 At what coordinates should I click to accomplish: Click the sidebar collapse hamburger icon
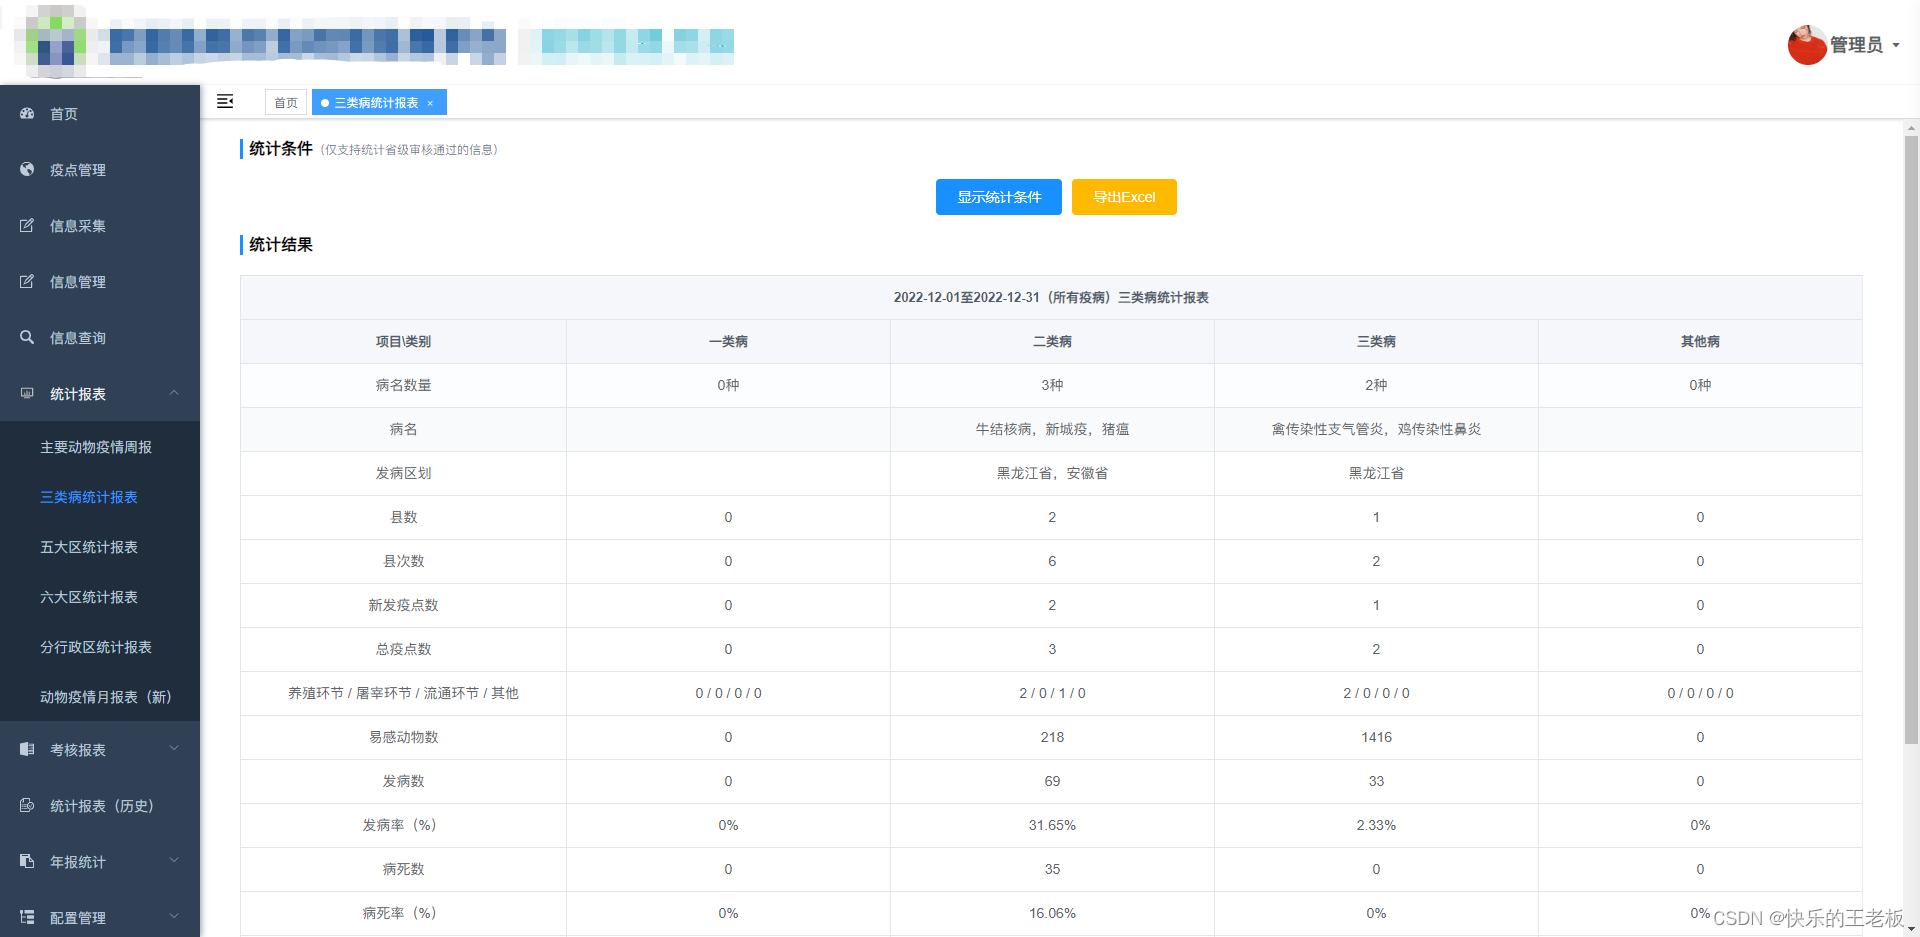pyautogui.click(x=224, y=101)
